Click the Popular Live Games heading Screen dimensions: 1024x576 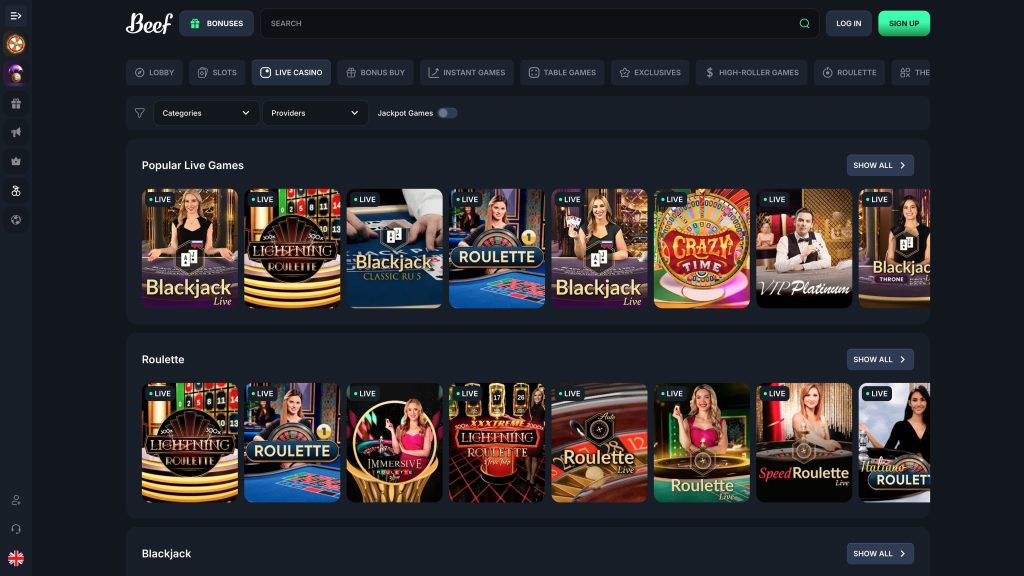pyautogui.click(x=193, y=165)
